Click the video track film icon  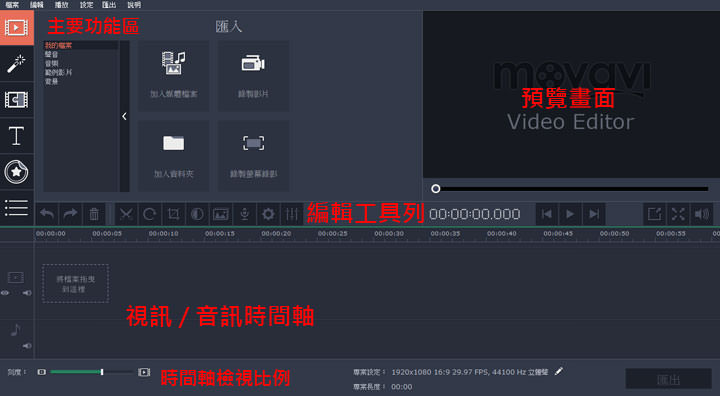tap(15, 277)
